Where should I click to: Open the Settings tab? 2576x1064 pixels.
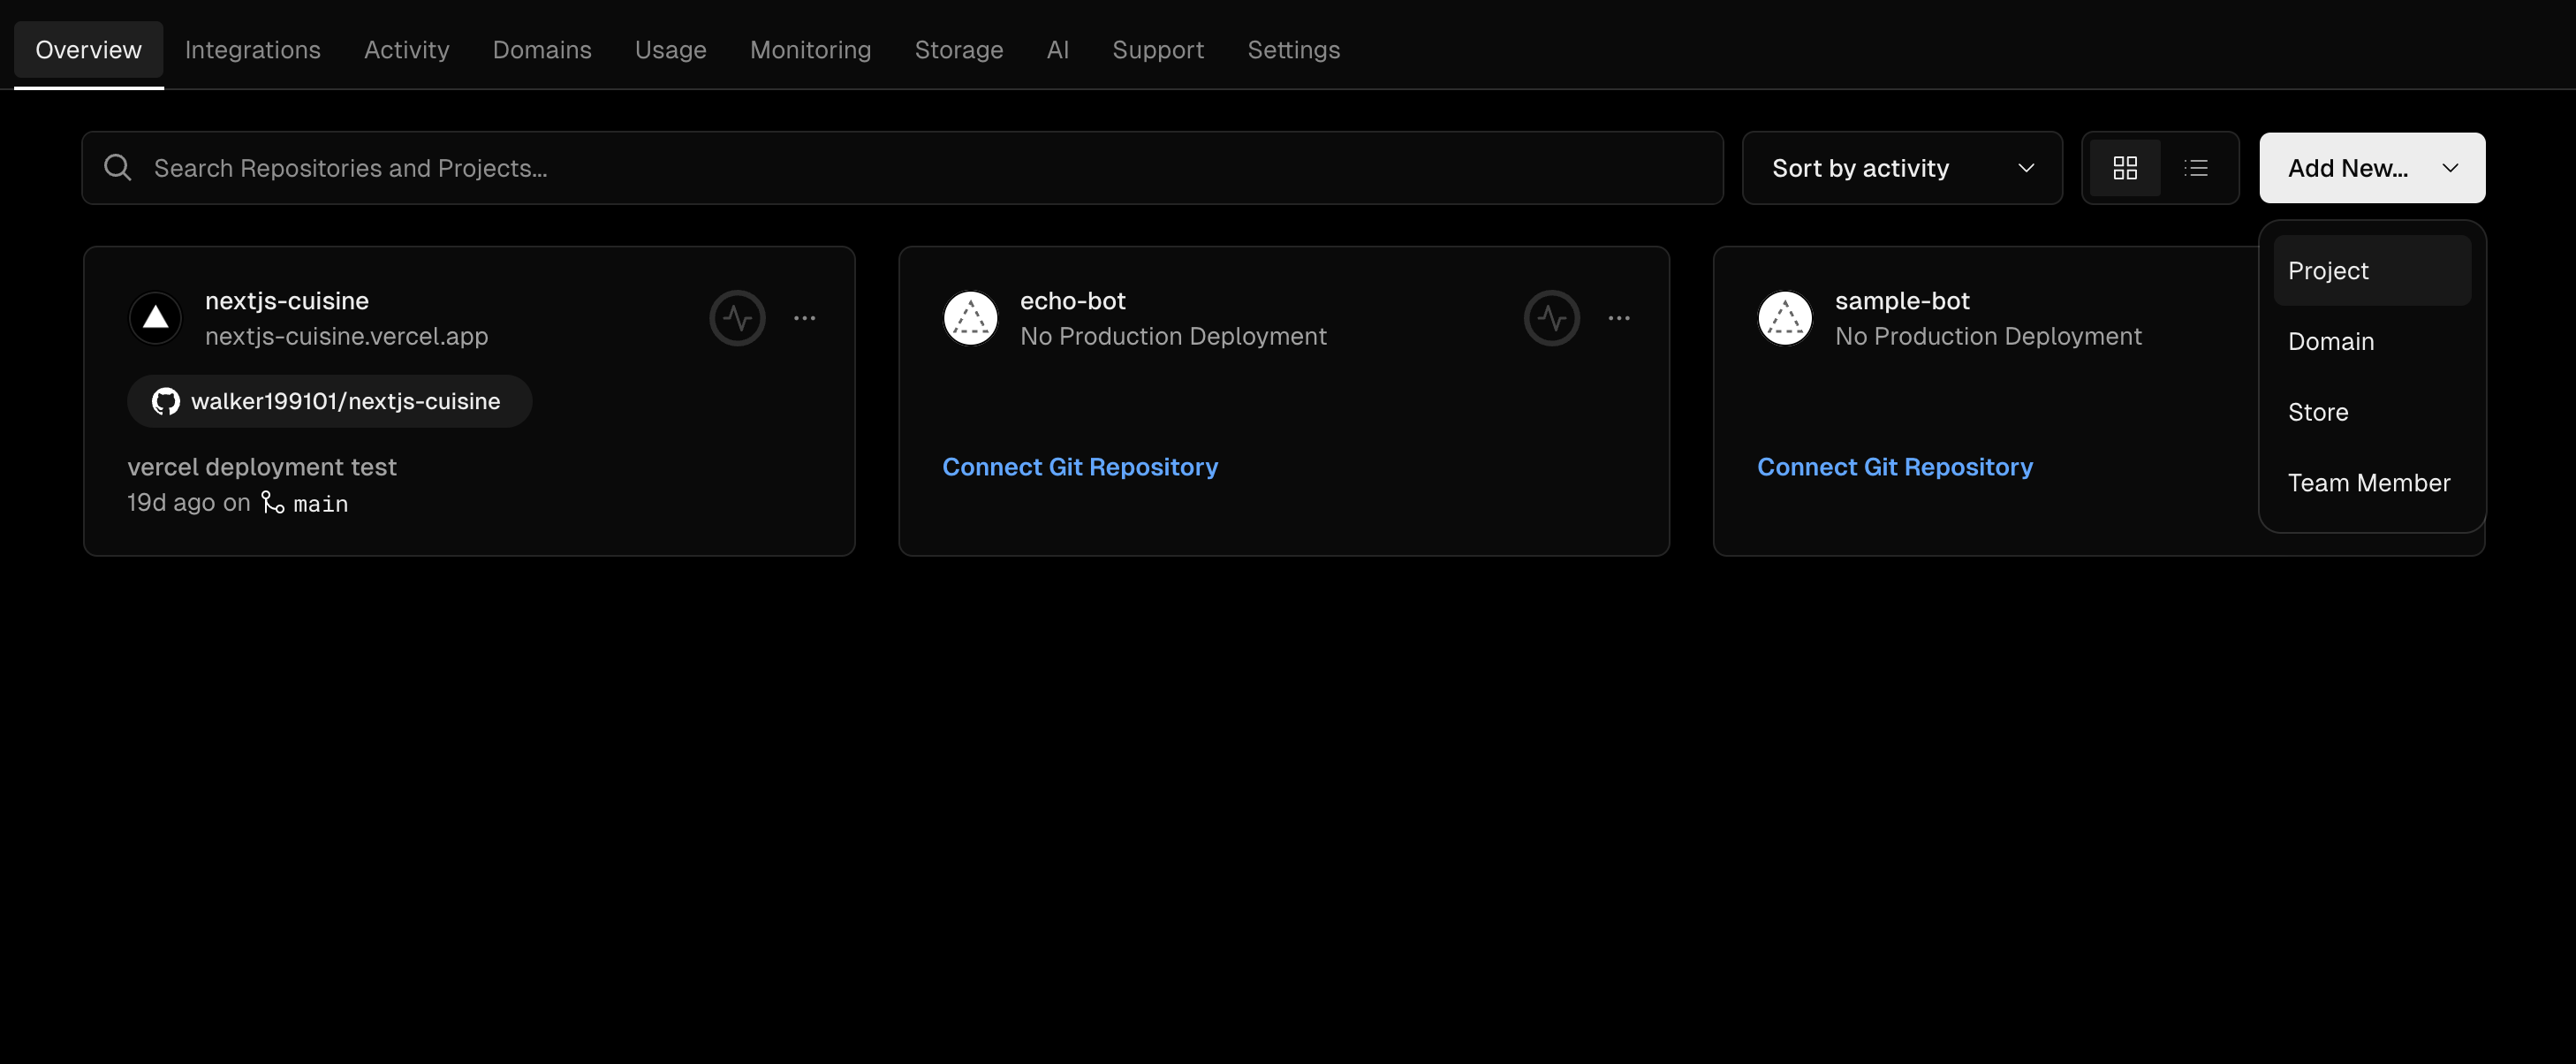[1294, 49]
